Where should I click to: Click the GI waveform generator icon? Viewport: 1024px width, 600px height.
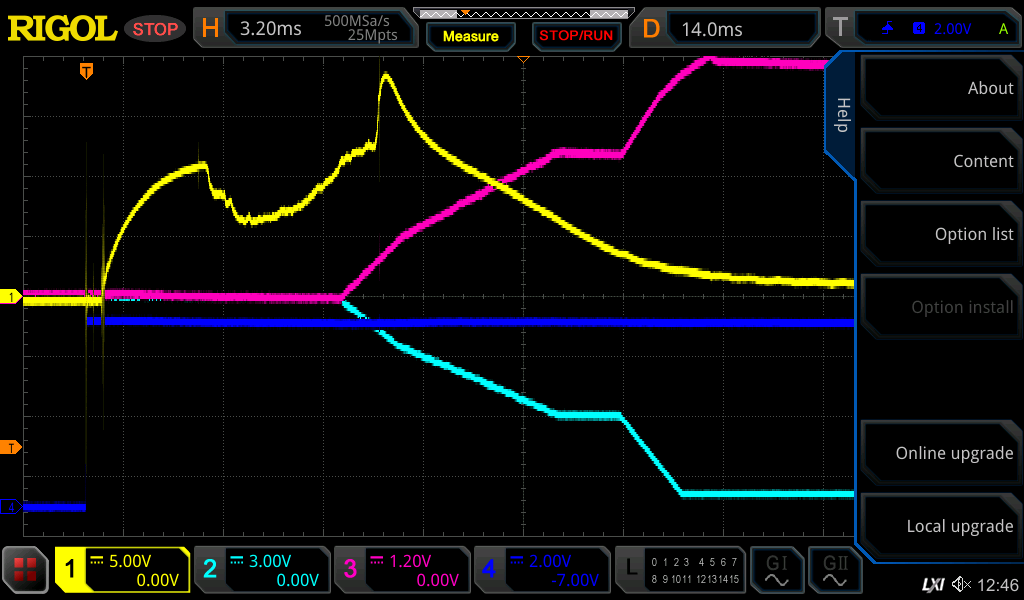[777, 570]
